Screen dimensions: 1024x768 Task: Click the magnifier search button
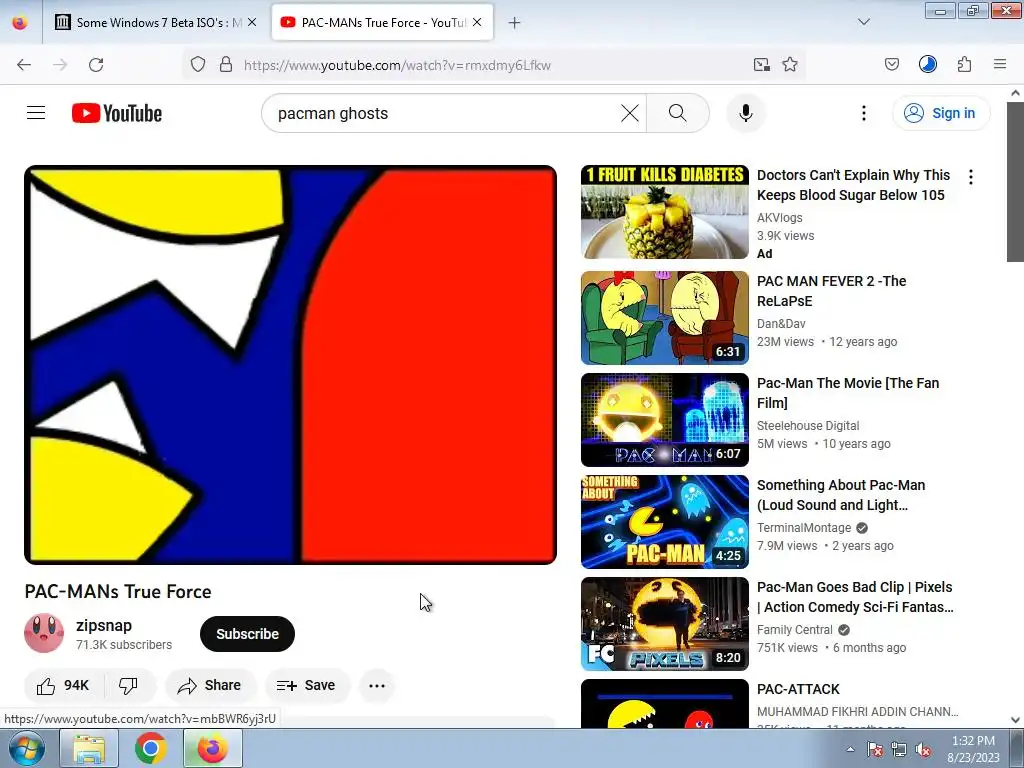678,113
